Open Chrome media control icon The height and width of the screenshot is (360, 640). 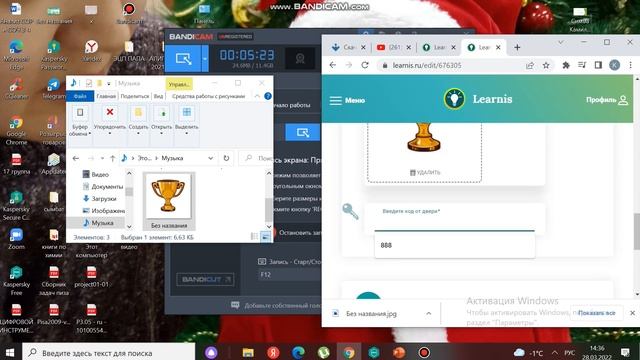582,65
